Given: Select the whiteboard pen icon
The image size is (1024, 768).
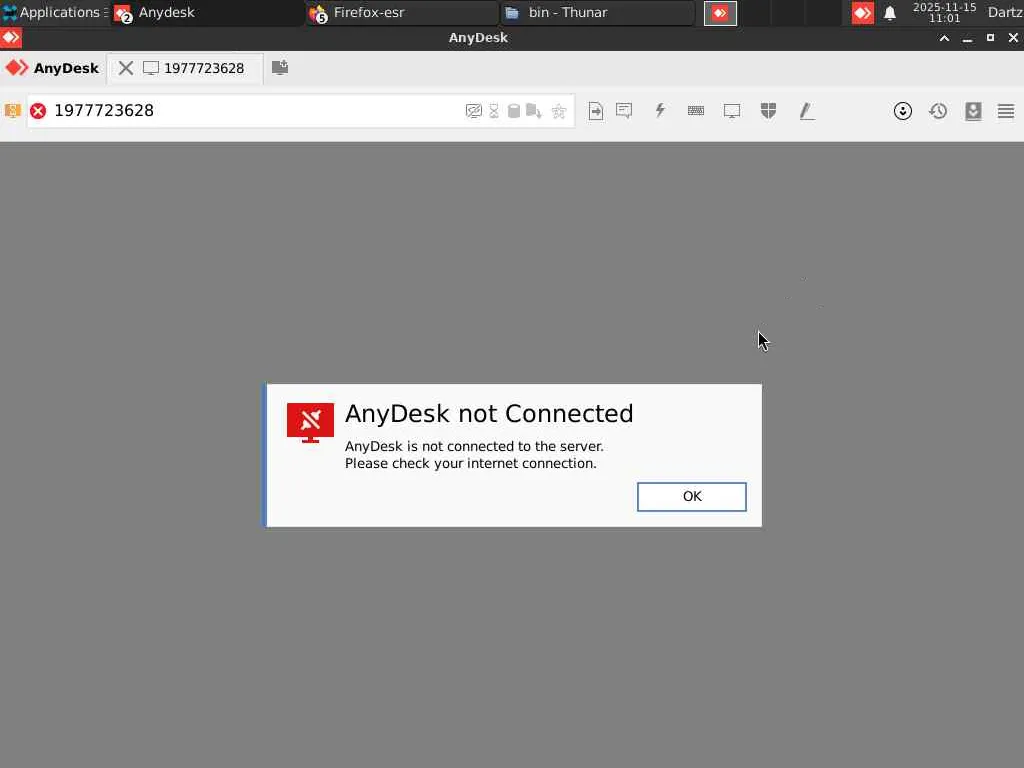Looking at the screenshot, I should [807, 112].
